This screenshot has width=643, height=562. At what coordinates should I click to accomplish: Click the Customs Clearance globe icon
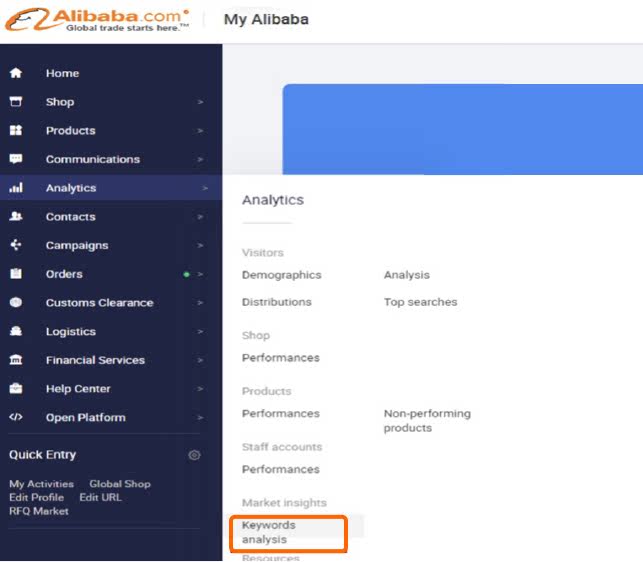[16, 302]
